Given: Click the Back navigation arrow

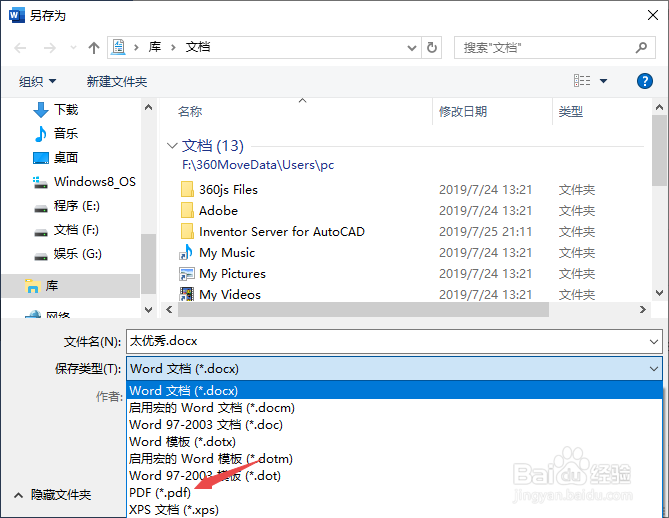Looking at the screenshot, I should pos(20,48).
